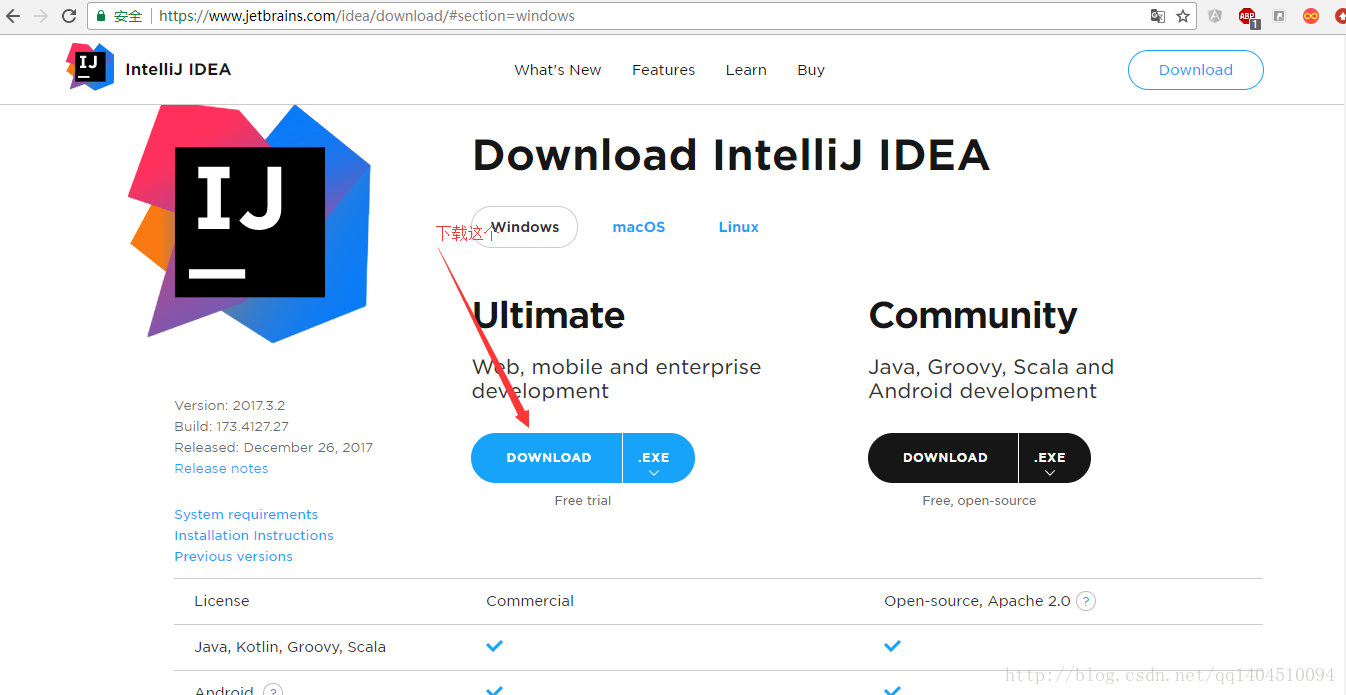Switch to the macOS tab

click(639, 227)
